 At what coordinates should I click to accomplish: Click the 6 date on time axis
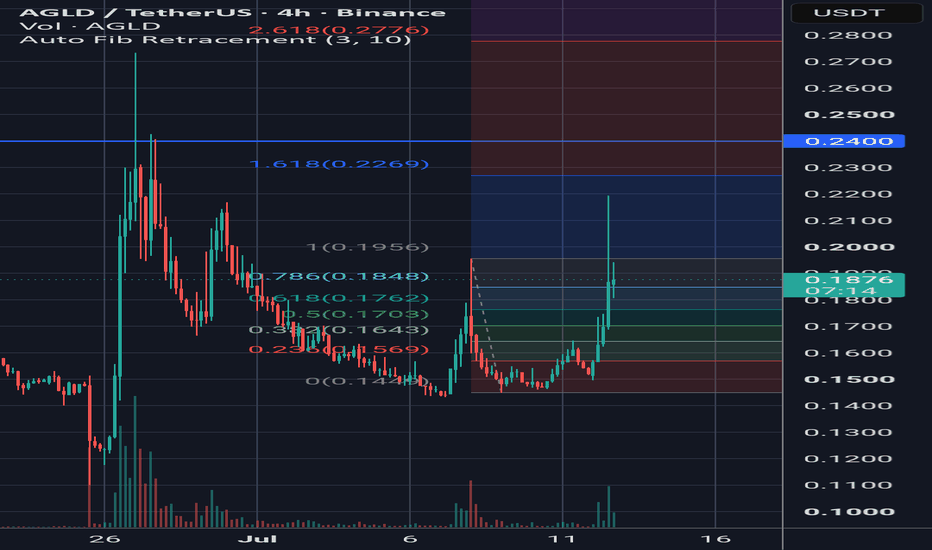410,539
